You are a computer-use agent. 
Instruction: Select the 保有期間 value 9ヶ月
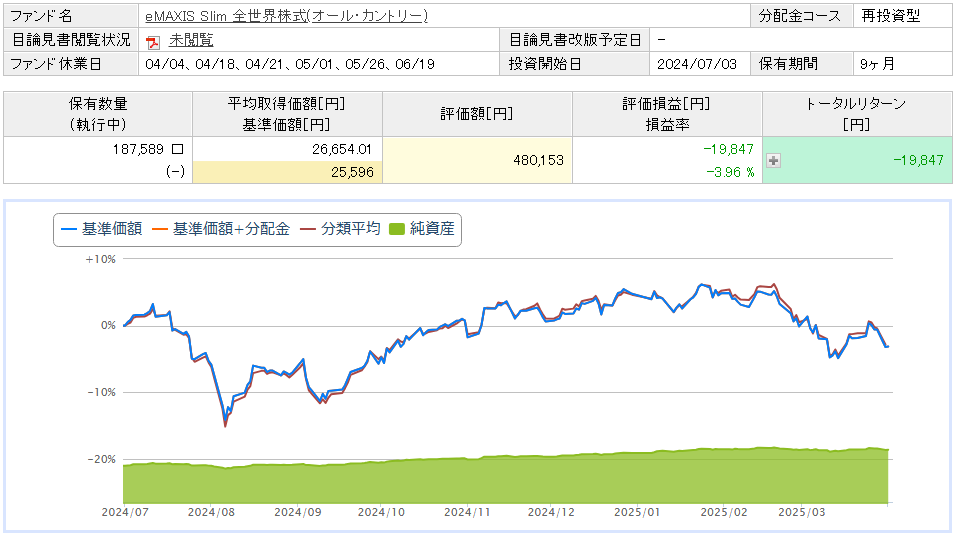coord(877,64)
